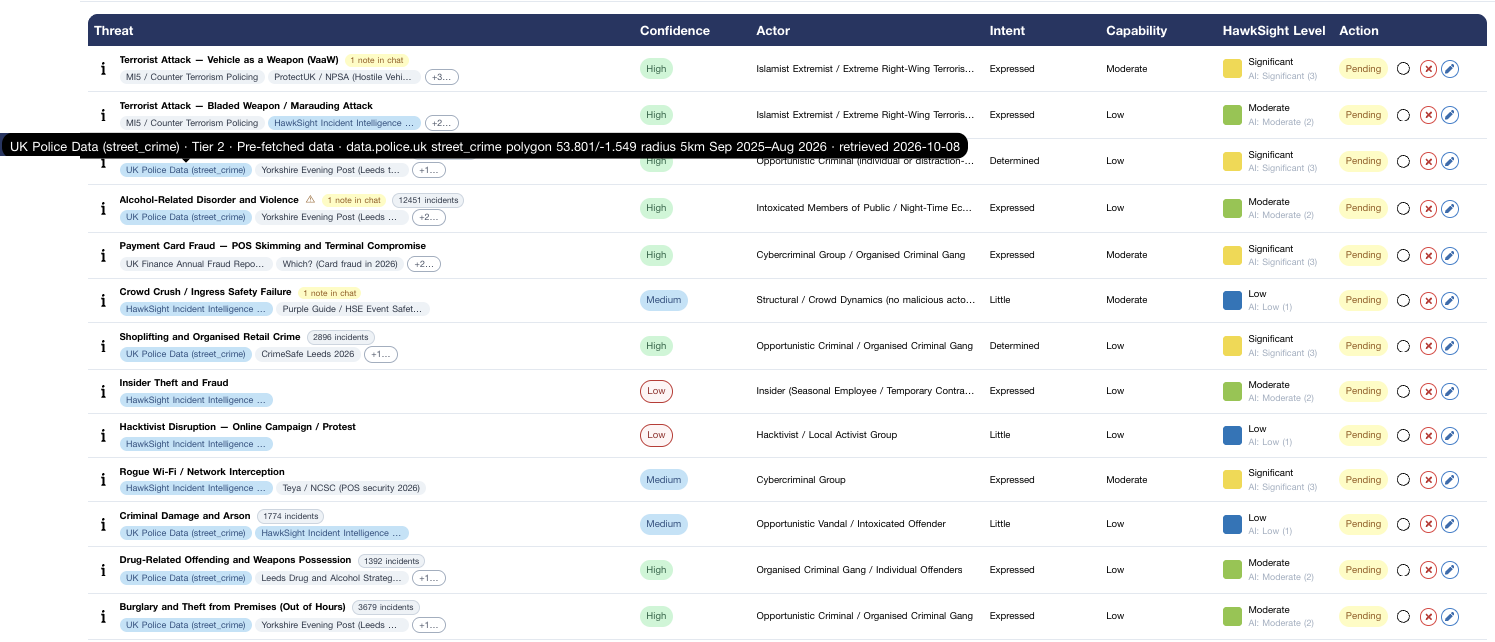Open info icon for Bladed Weapon / Marauding Attack
The image size is (1495, 642).
[x=103, y=115]
